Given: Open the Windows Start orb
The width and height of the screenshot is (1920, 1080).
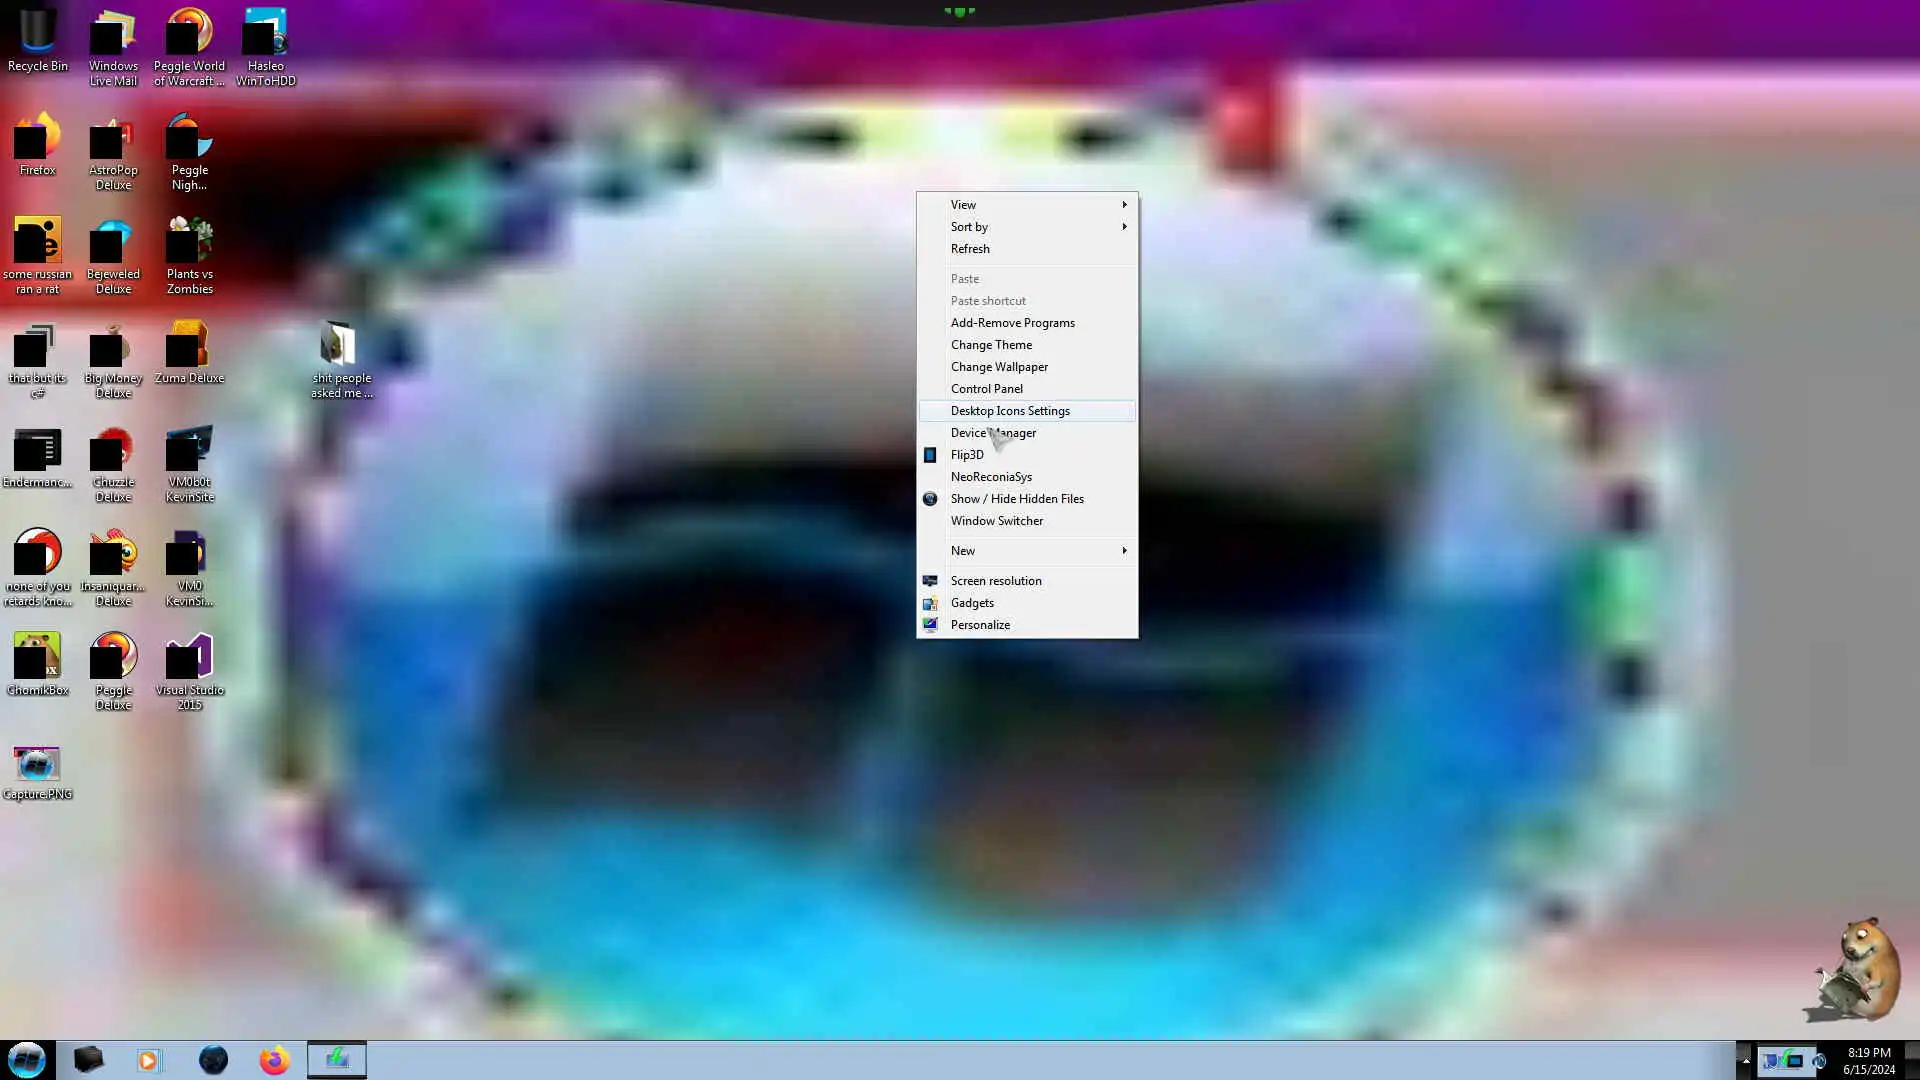Looking at the screenshot, I should coord(27,1060).
